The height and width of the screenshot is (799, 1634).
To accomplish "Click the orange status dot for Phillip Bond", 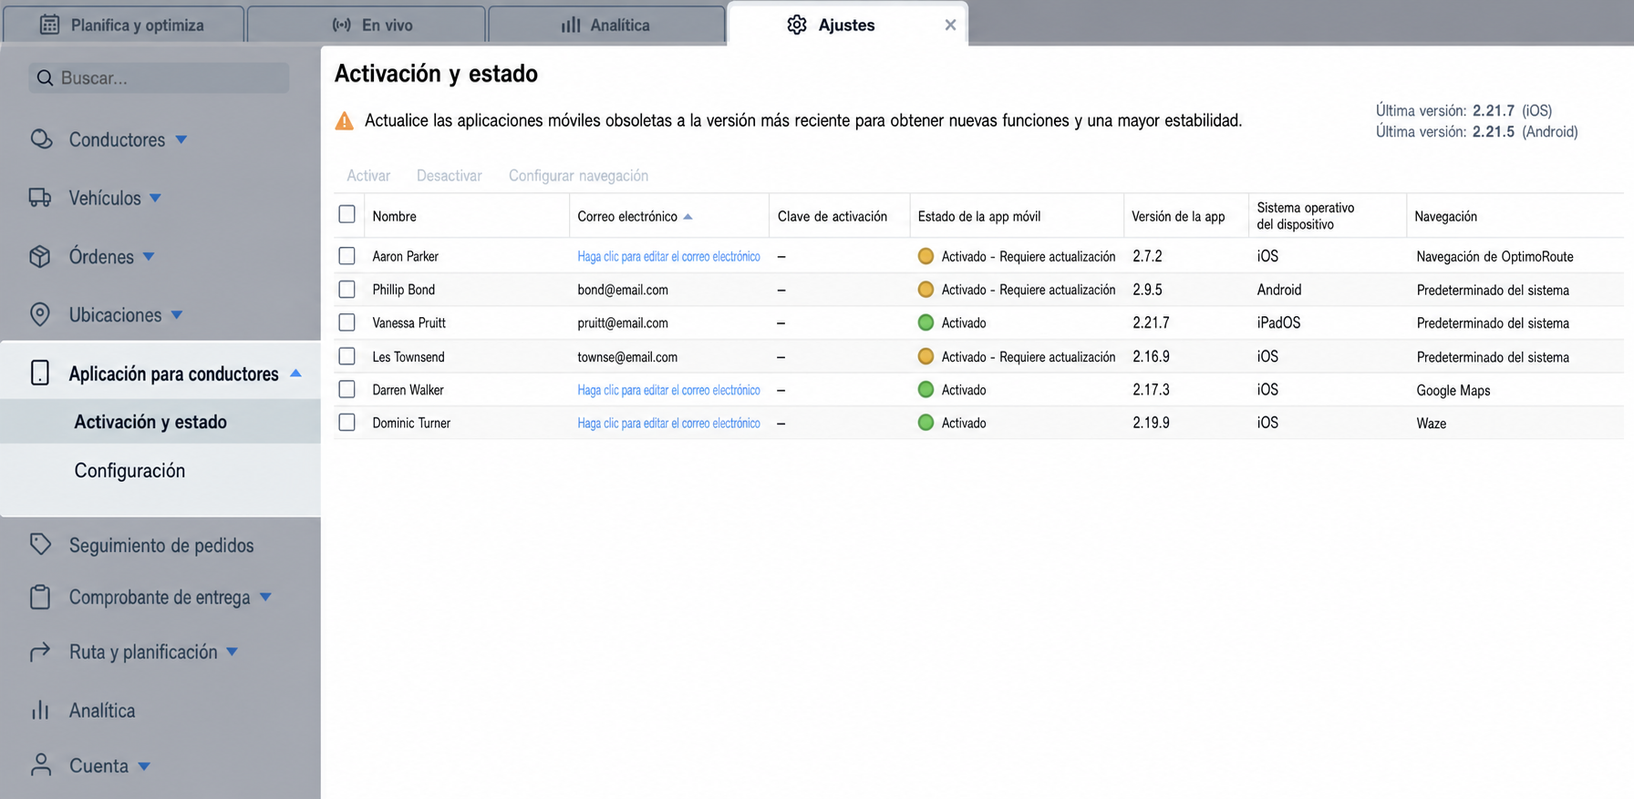I will 926,290.
